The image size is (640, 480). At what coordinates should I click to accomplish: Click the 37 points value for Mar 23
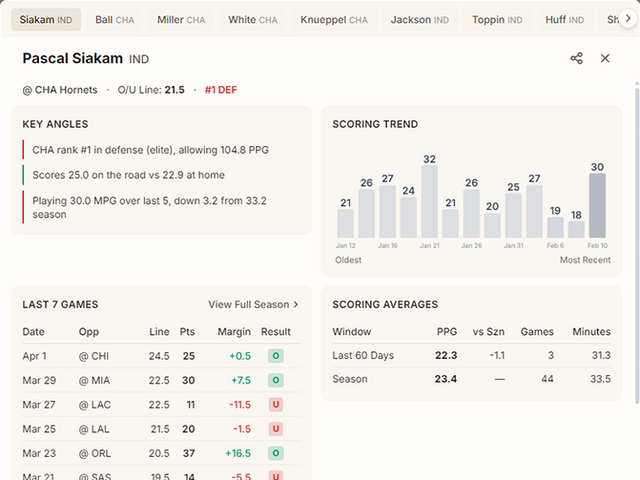pos(189,453)
